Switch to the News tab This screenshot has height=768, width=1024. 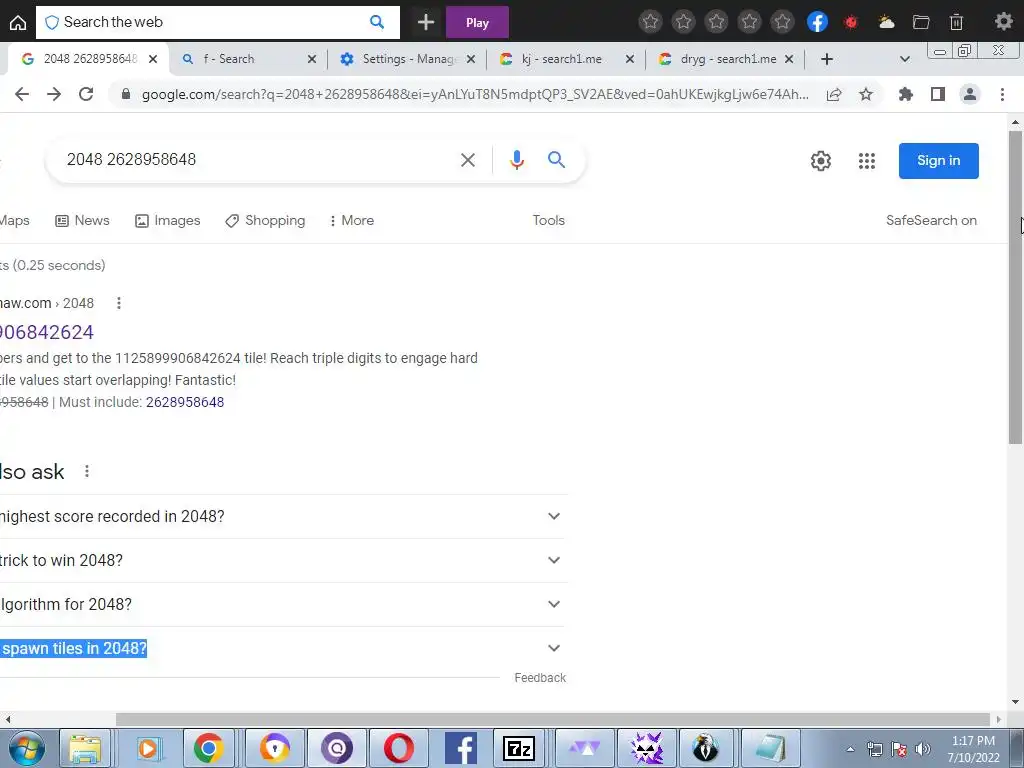(82, 221)
